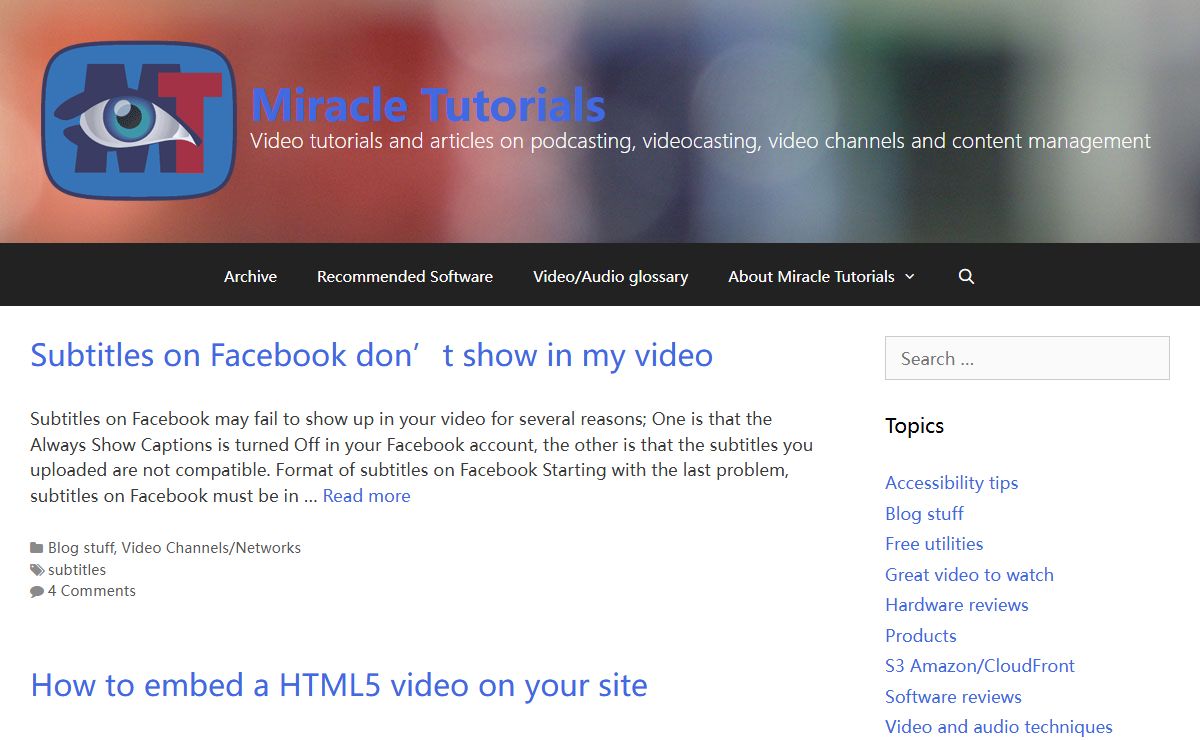This screenshot has height=740, width=1200.
Task: Open How to embed a HTML5 video post
Action: (x=339, y=685)
